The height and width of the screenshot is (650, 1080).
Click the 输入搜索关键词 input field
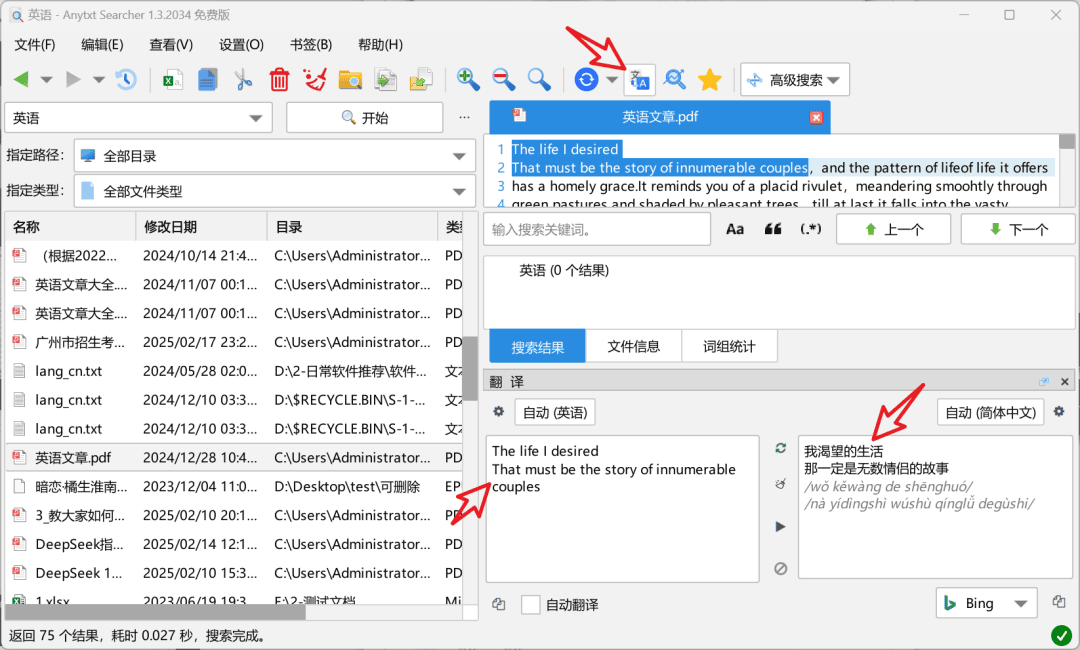[x=597, y=229]
